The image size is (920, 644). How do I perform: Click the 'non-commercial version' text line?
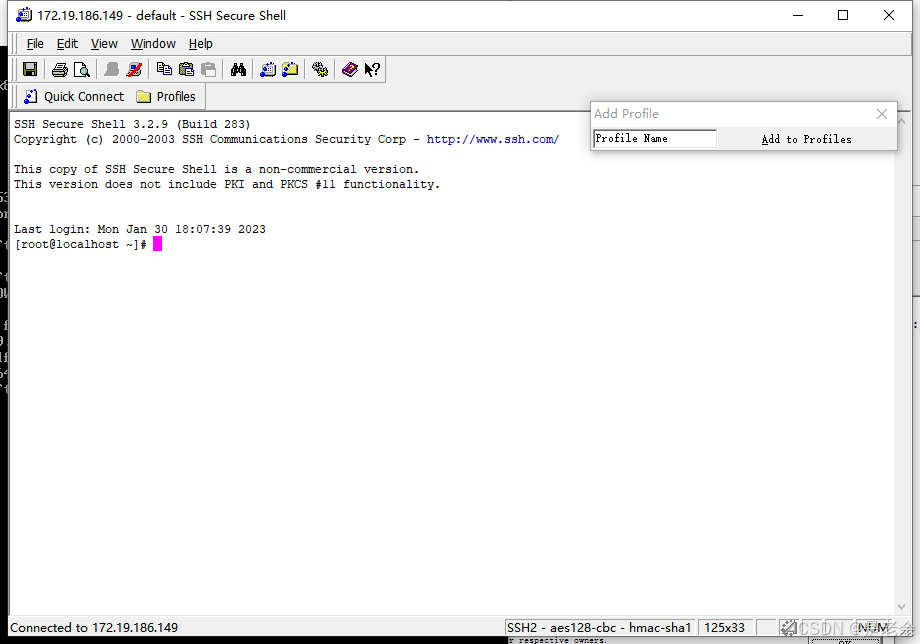(x=217, y=170)
